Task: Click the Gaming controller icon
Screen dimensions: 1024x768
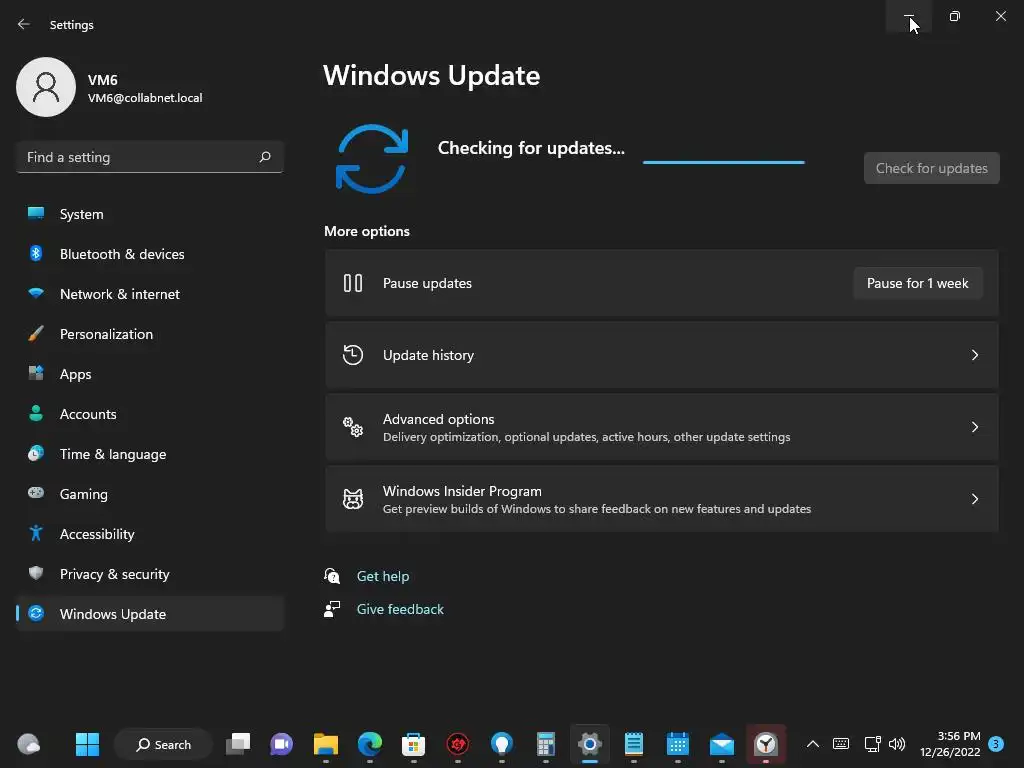Action: 36,493
